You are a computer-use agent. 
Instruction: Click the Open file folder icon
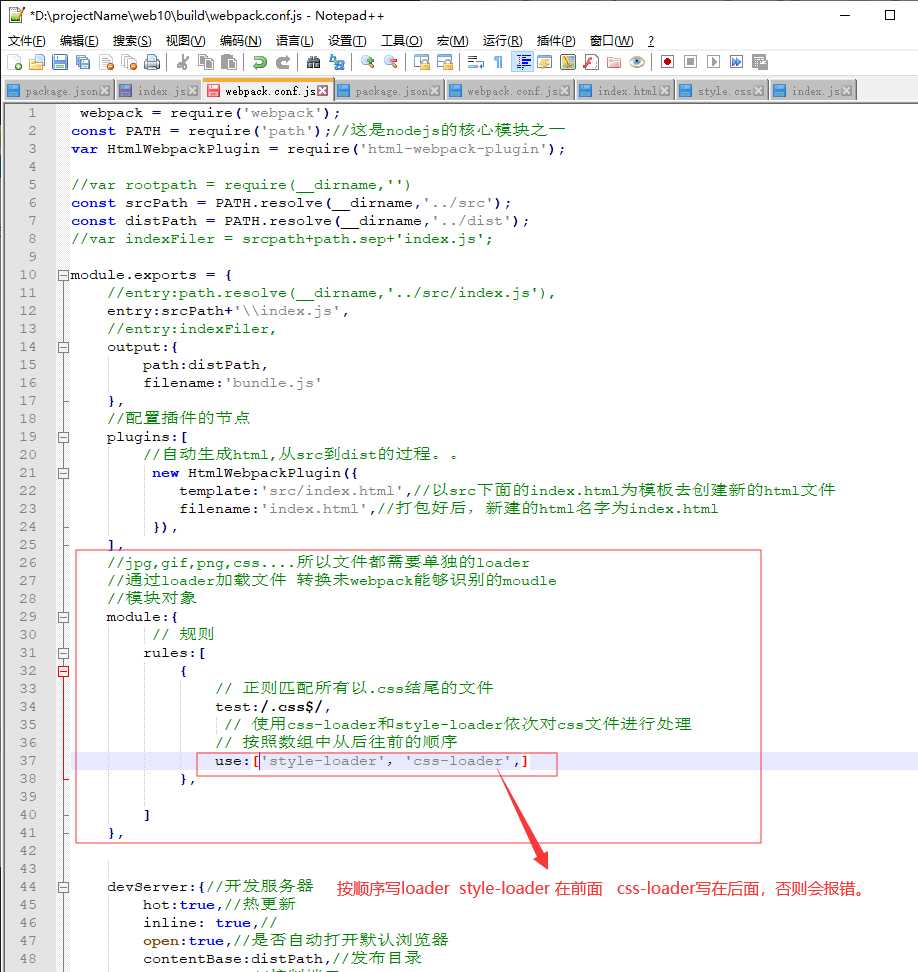coord(37,62)
